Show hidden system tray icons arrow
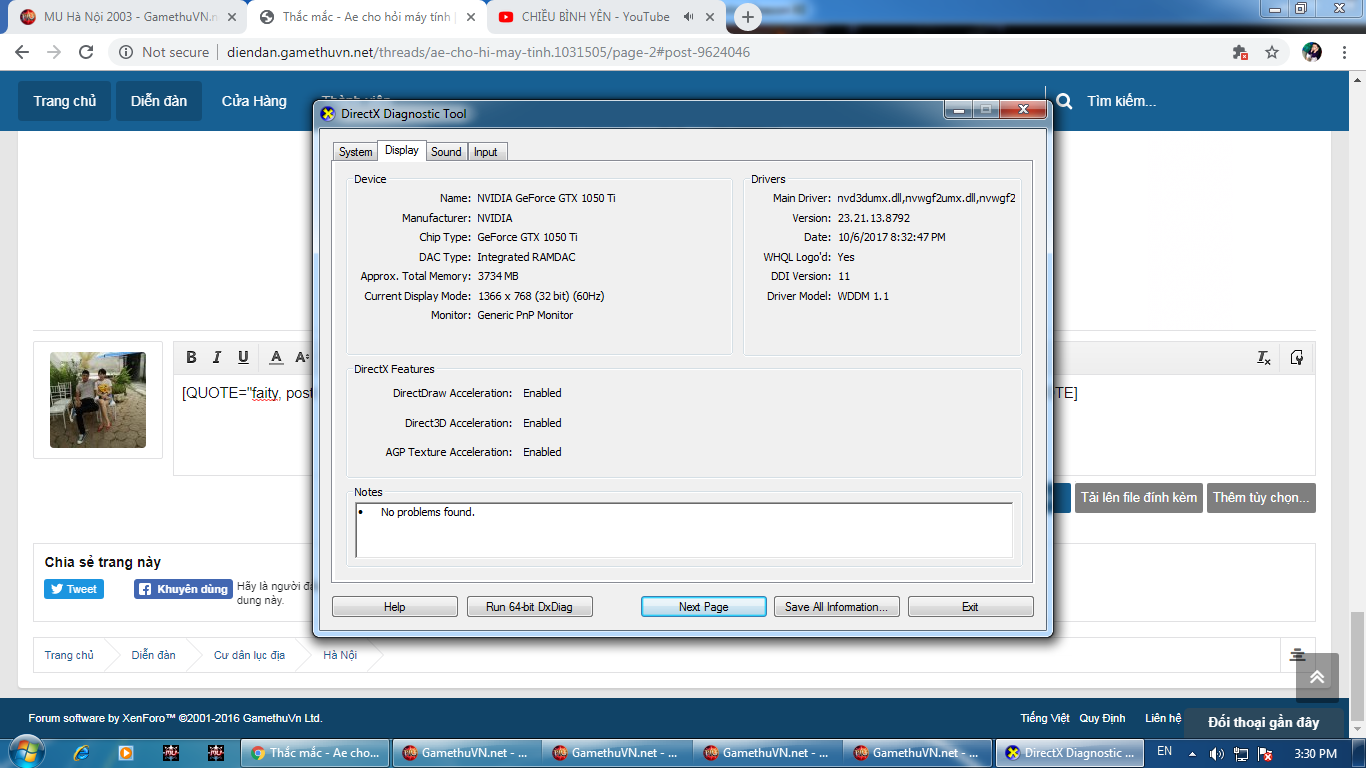The width and height of the screenshot is (1366, 768). [1192, 753]
